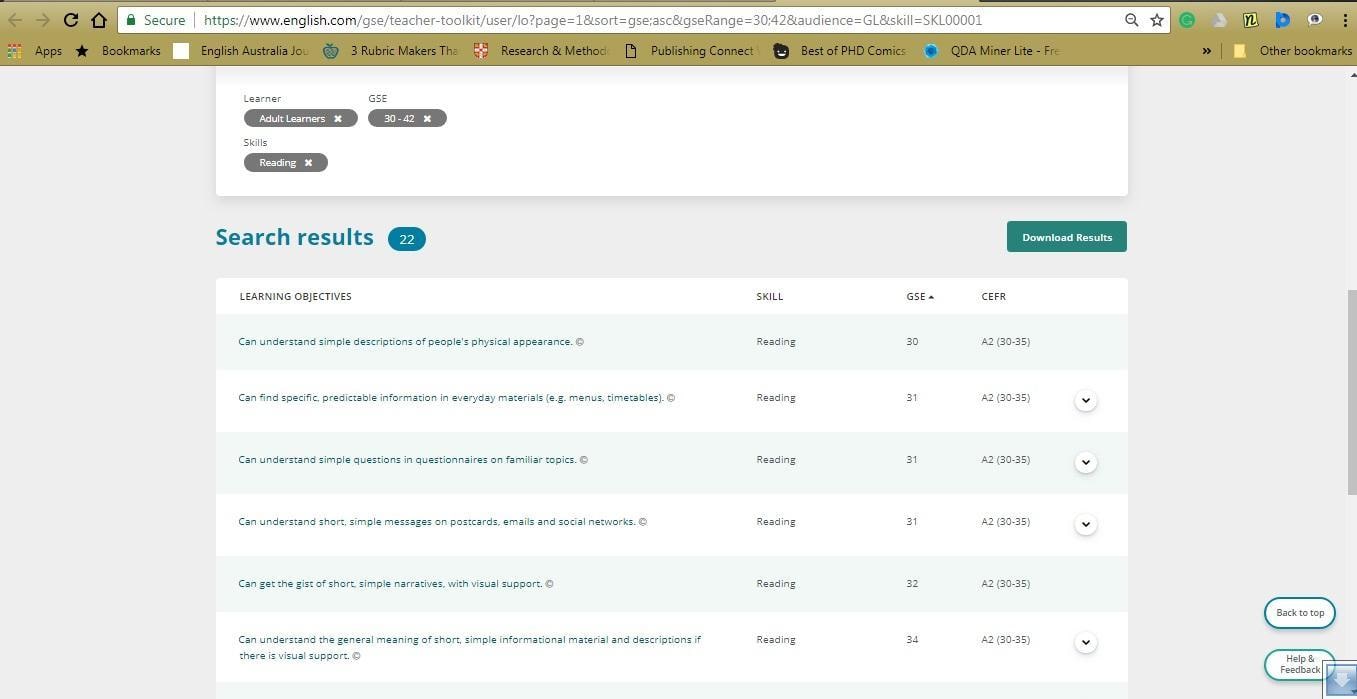Click the zoom magnifier icon in address bar

[1131, 20]
